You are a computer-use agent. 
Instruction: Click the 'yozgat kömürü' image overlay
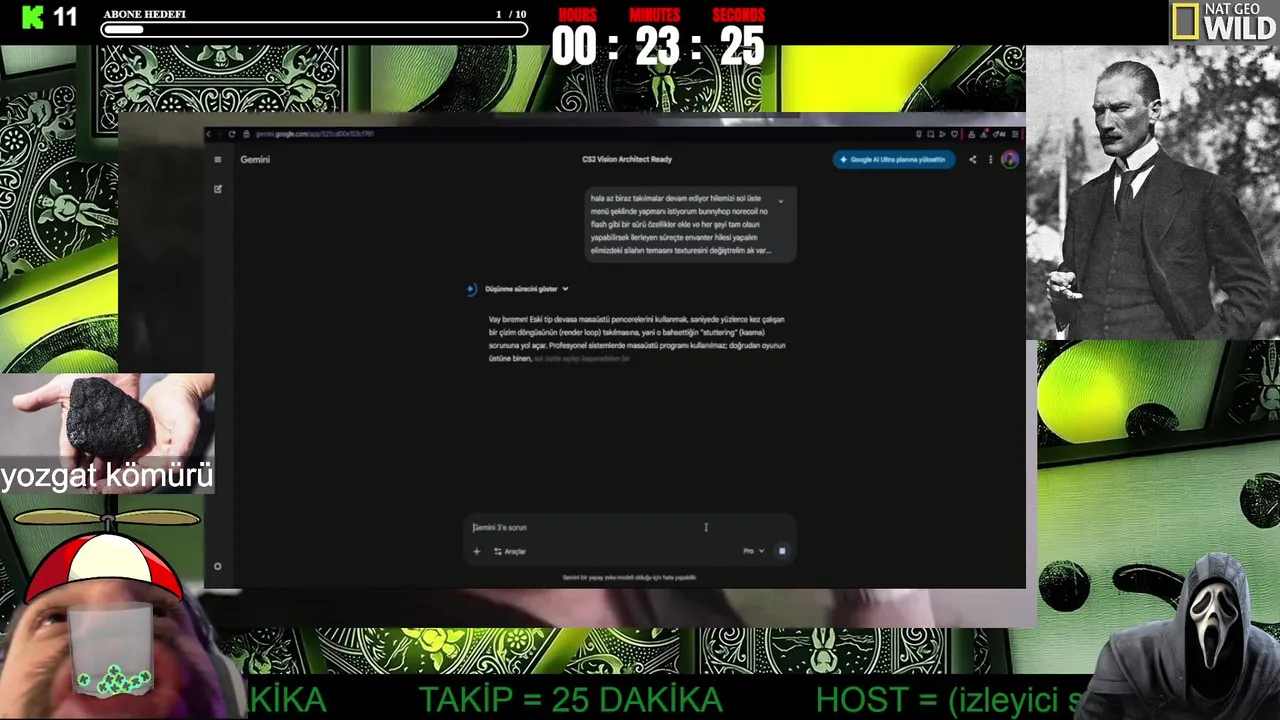pyautogui.click(x=107, y=433)
